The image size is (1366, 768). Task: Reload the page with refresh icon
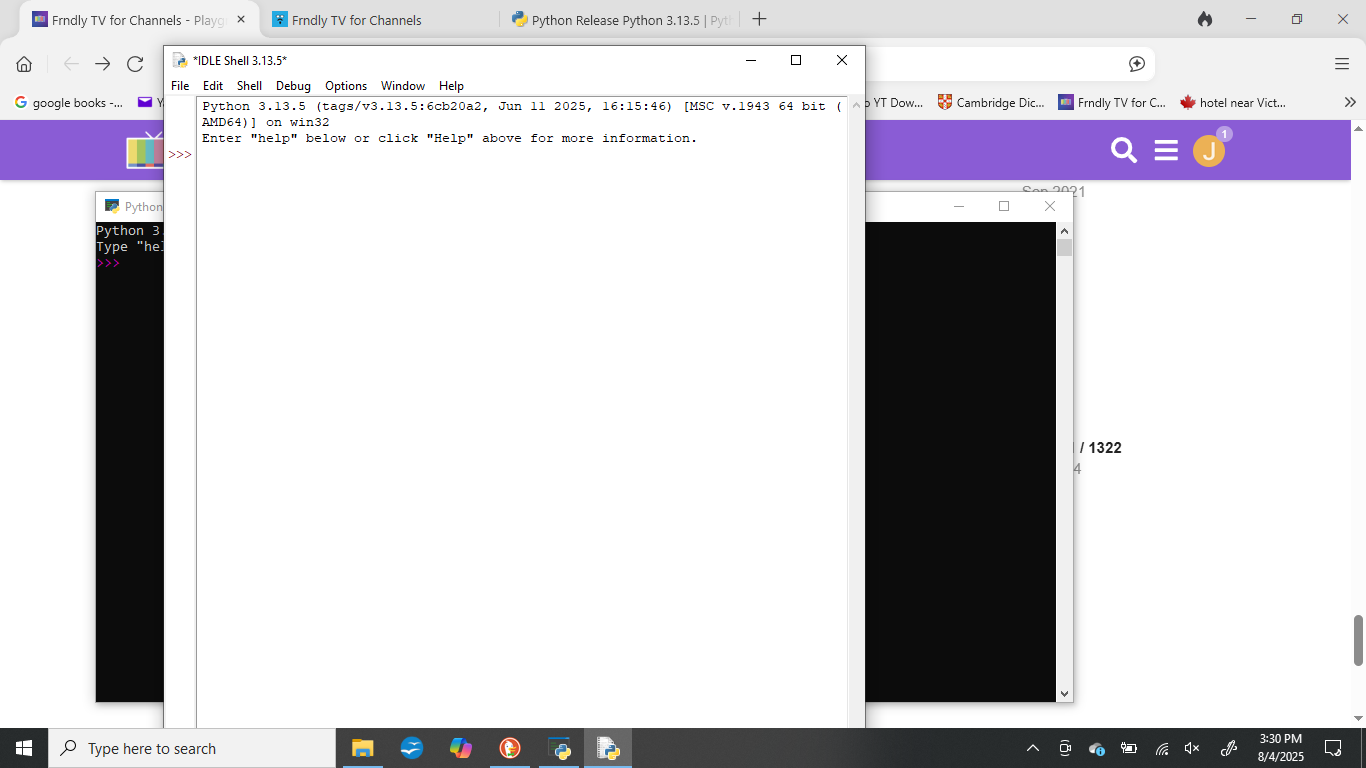tap(135, 64)
